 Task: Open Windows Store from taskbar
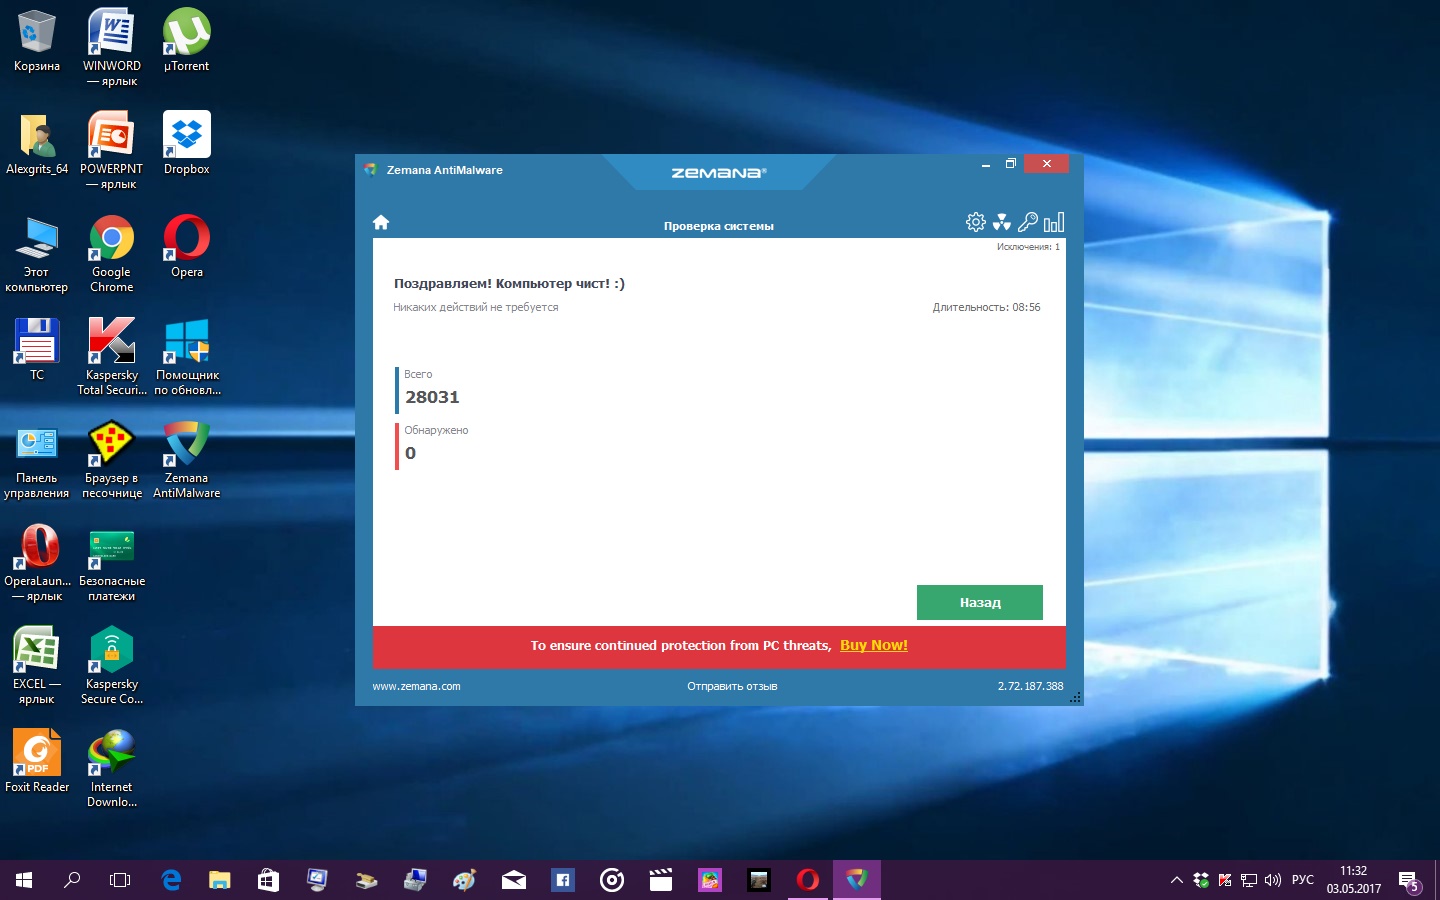tap(268, 880)
